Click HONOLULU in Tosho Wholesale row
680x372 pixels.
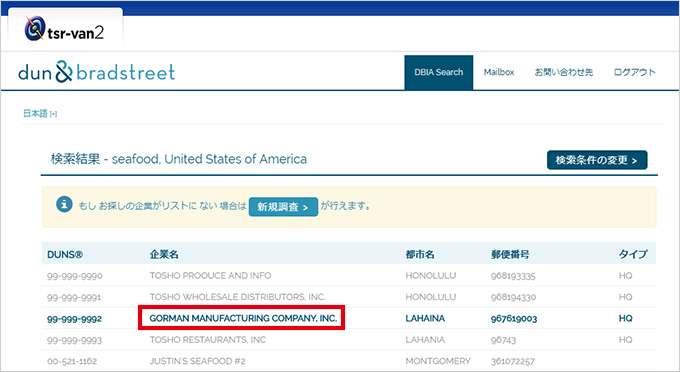(x=431, y=297)
